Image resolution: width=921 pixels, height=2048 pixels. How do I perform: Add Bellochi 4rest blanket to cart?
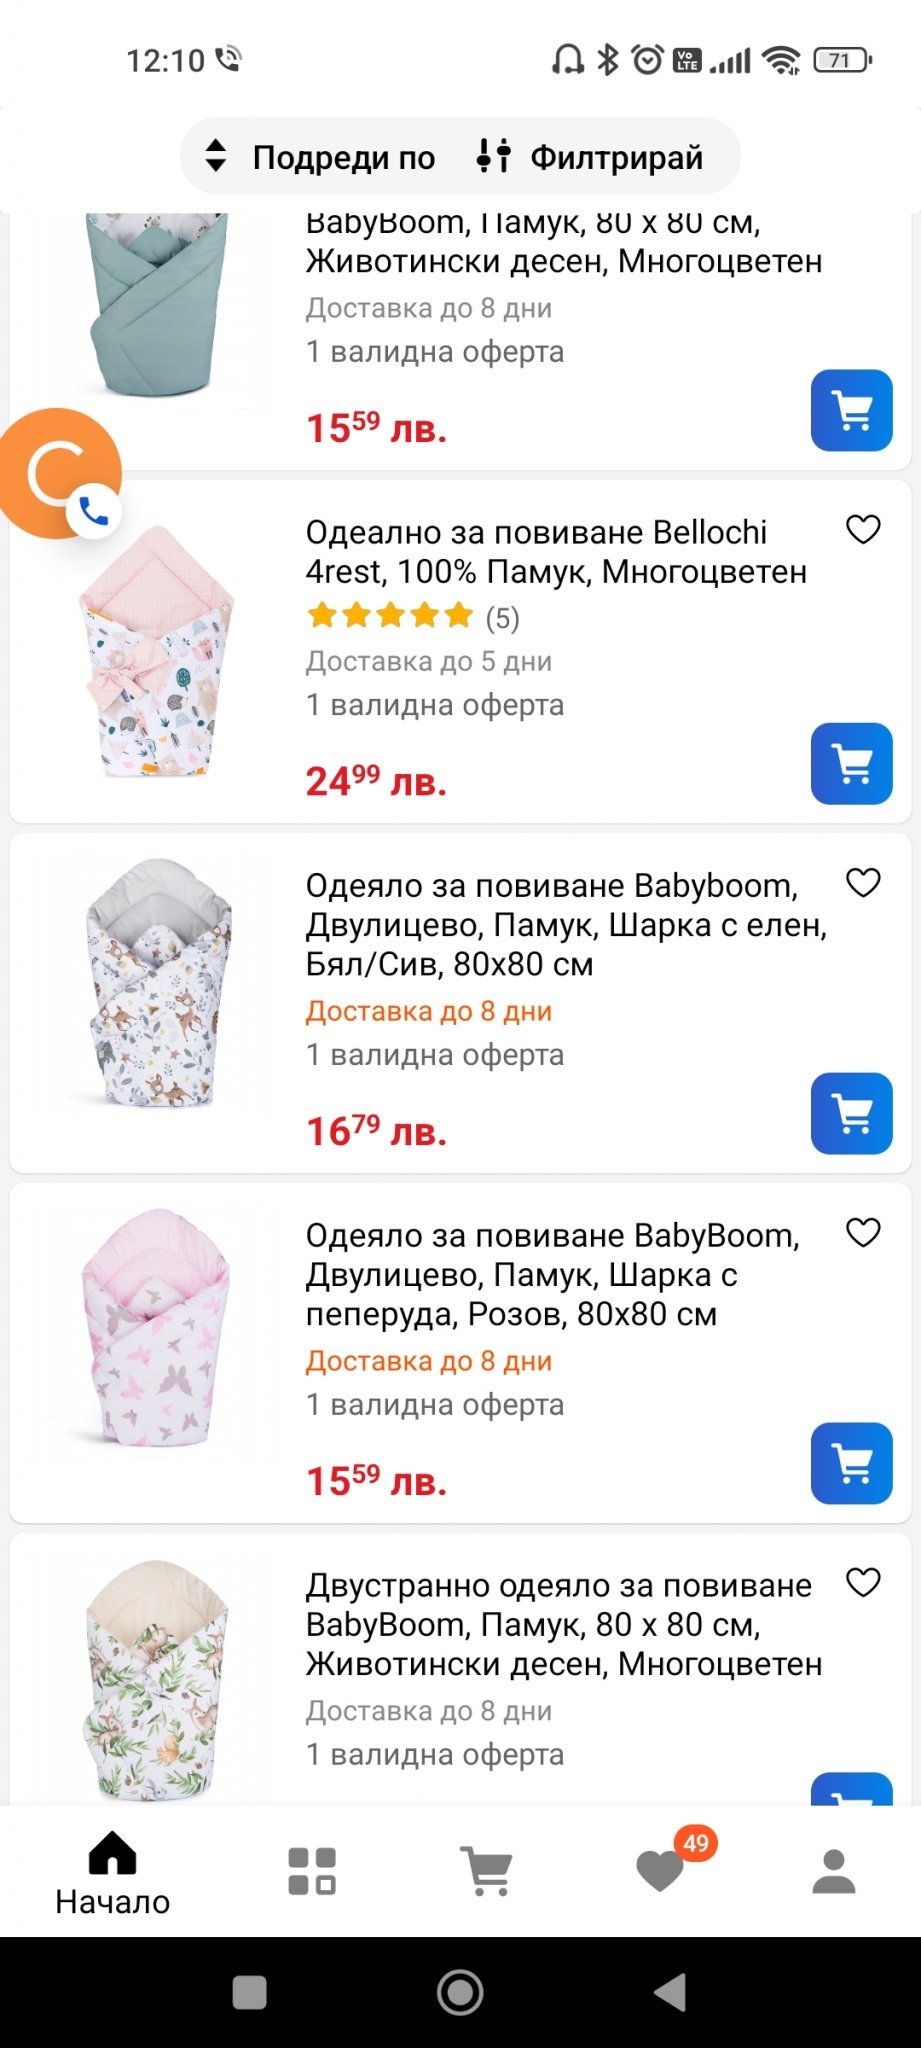(x=851, y=763)
